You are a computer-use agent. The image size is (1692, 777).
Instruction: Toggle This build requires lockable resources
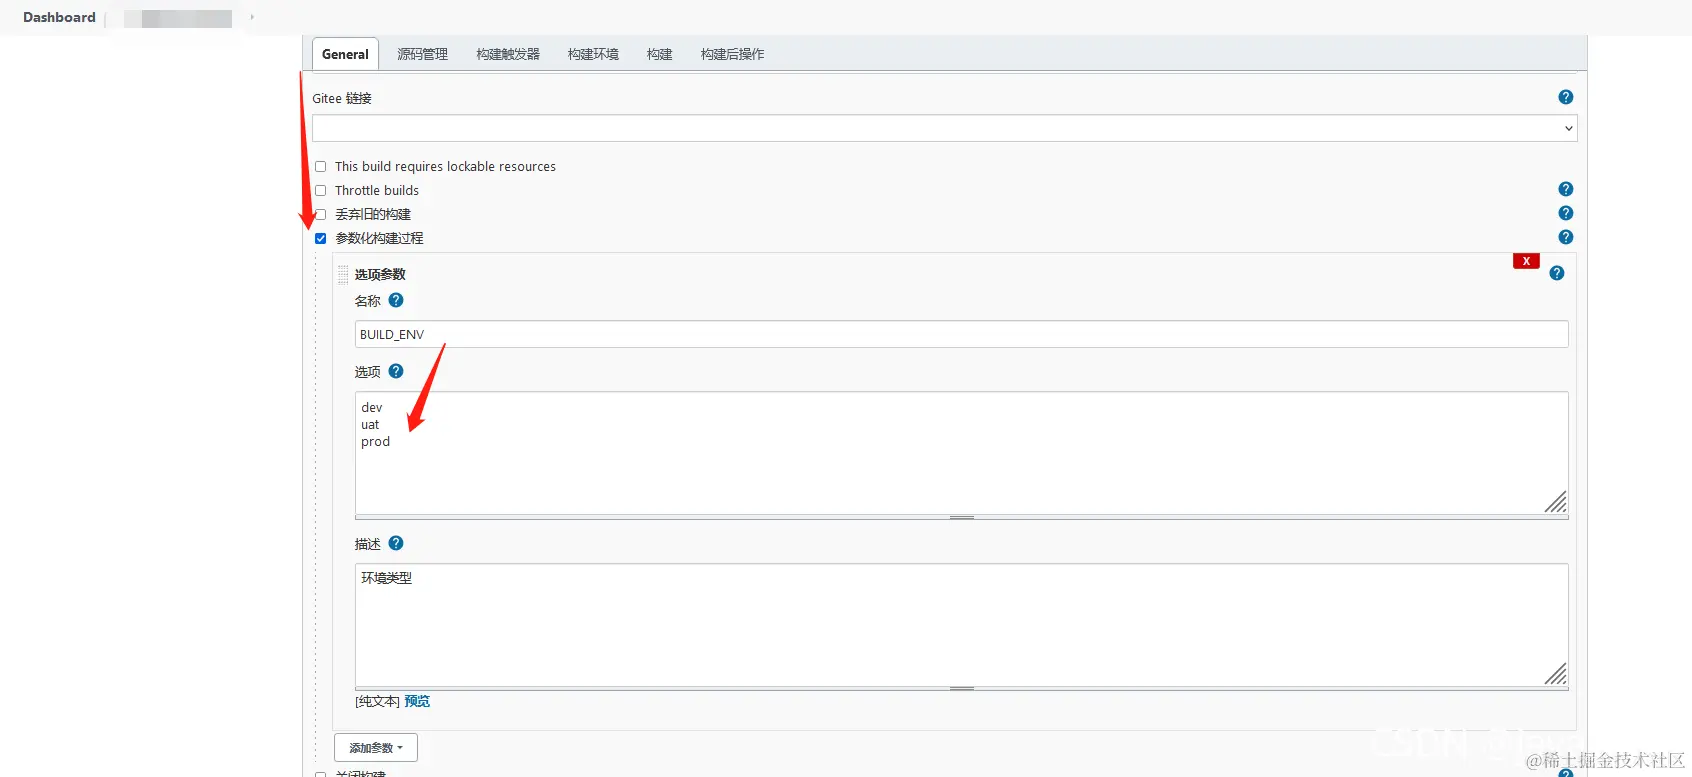pos(321,167)
